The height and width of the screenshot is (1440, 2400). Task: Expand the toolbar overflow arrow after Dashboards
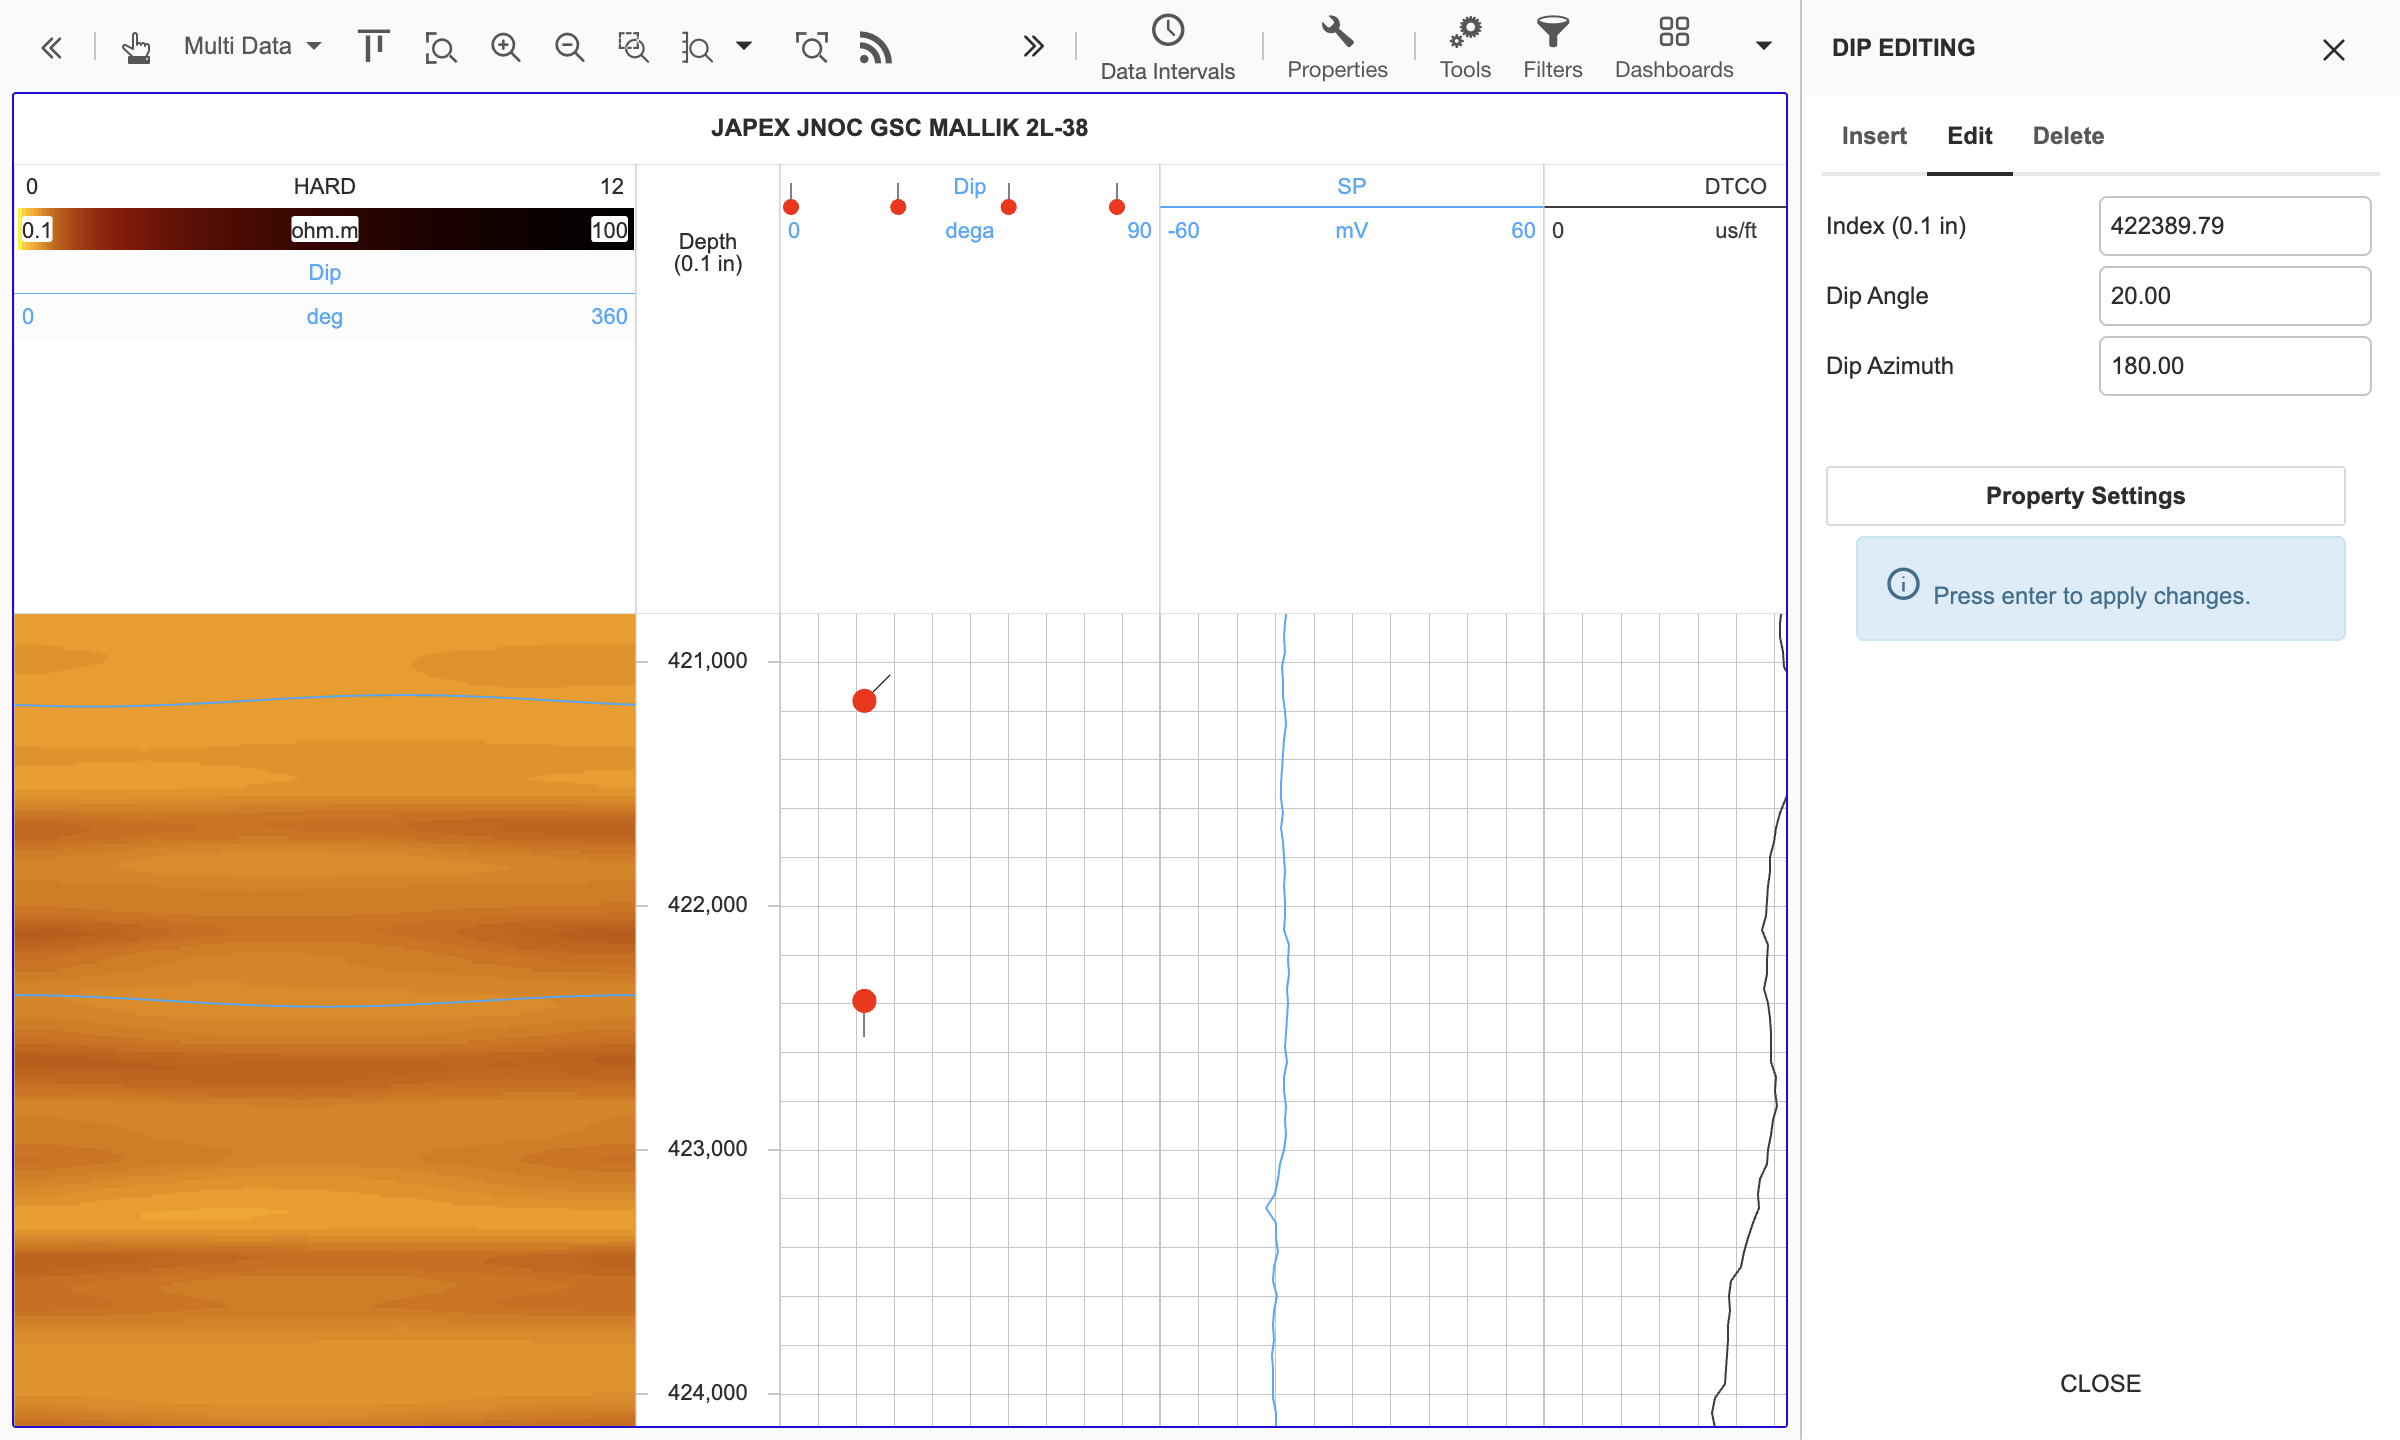coord(1764,46)
